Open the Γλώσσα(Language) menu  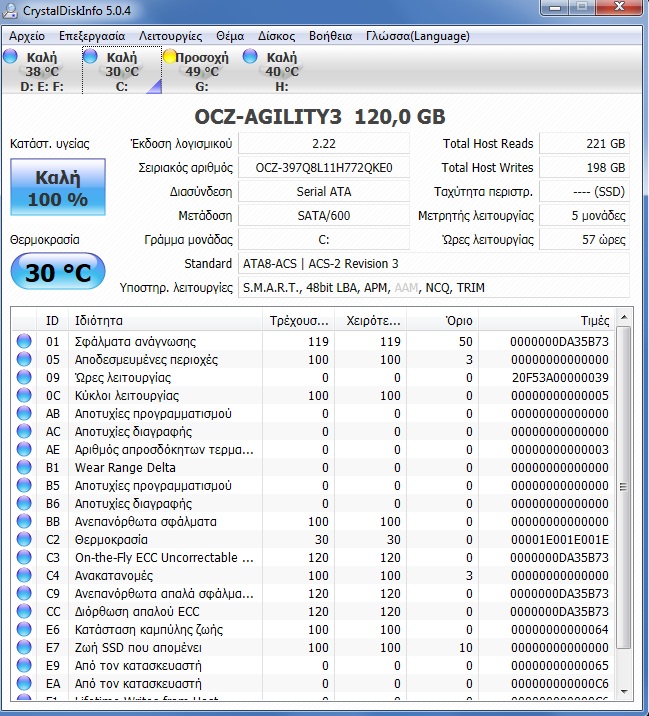click(417, 36)
